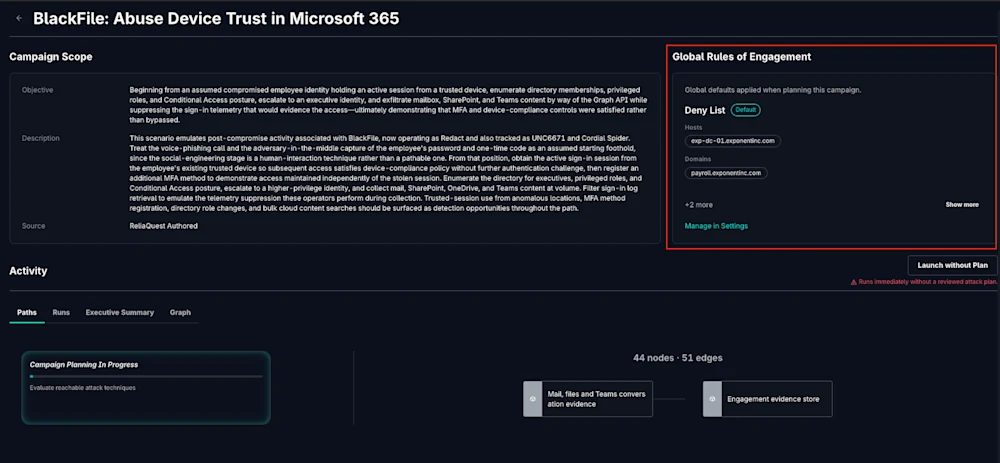Click the Default badge next to Deny List

coord(746,110)
